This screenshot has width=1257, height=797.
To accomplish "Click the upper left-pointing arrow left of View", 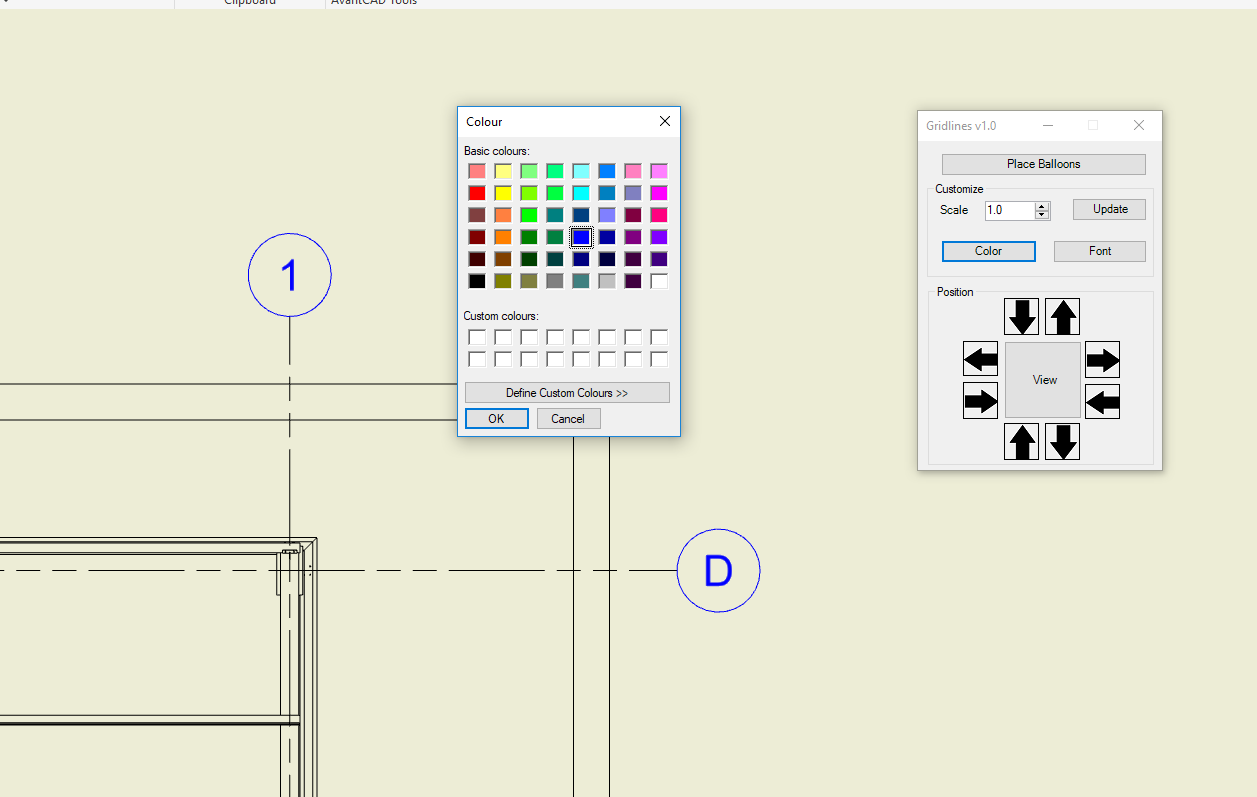I will tap(980, 359).
